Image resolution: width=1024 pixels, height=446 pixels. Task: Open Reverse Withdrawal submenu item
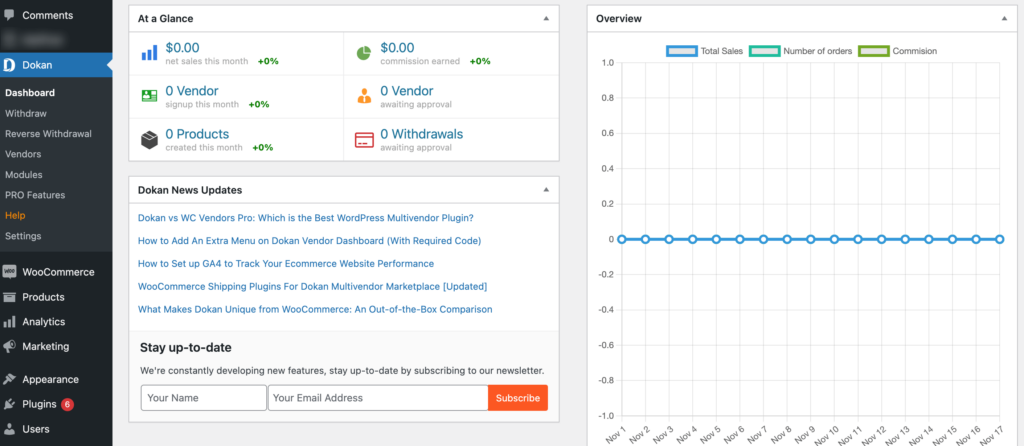48,133
